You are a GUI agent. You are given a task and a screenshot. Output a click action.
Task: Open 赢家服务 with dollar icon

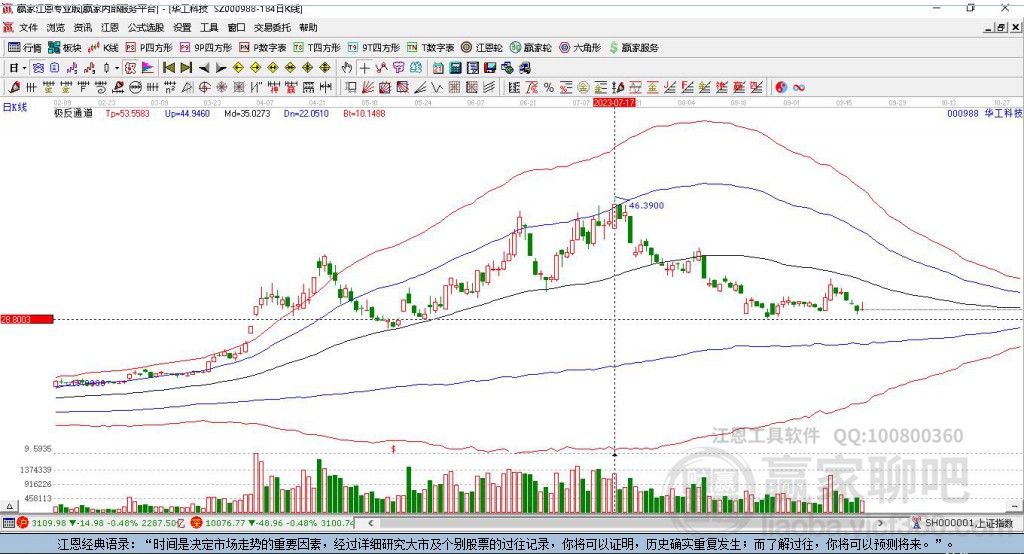[633, 48]
